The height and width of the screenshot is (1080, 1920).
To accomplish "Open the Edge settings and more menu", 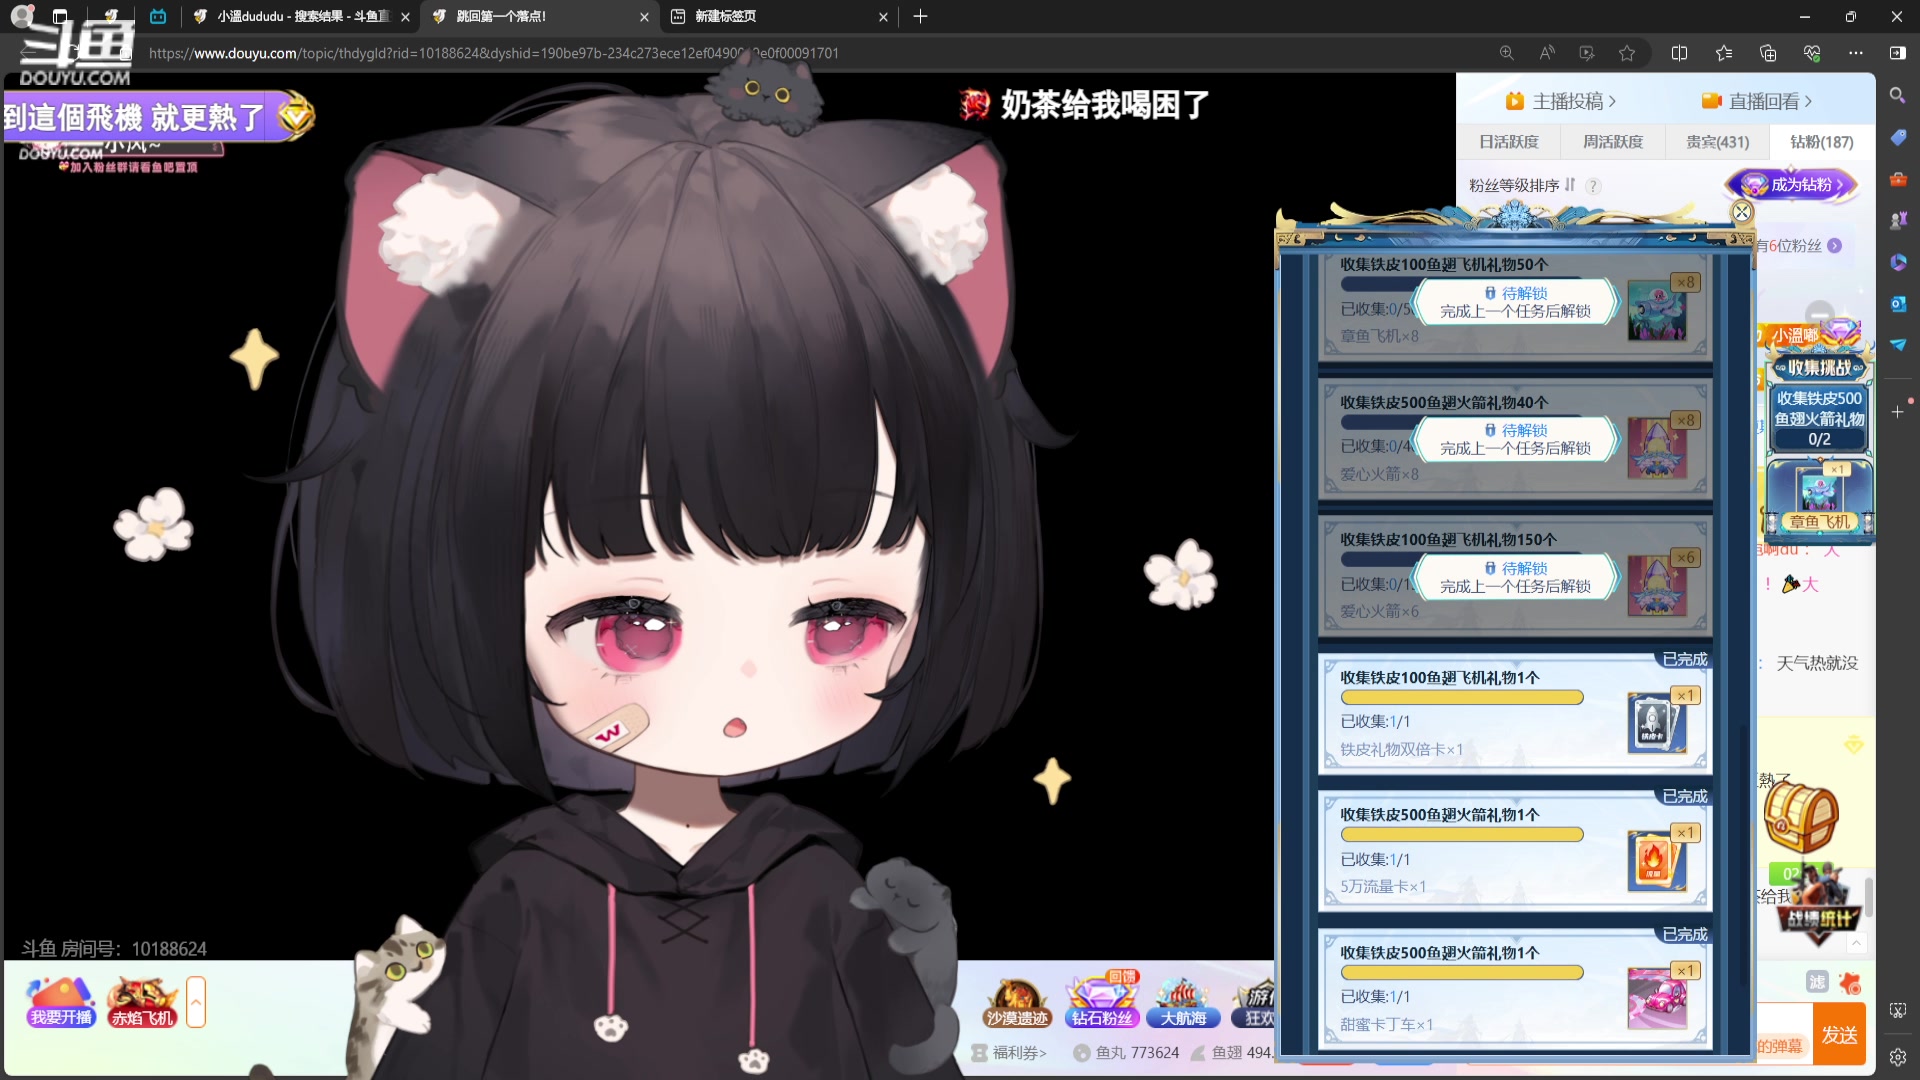I will pyautogui.click(x=1855, y=53).
